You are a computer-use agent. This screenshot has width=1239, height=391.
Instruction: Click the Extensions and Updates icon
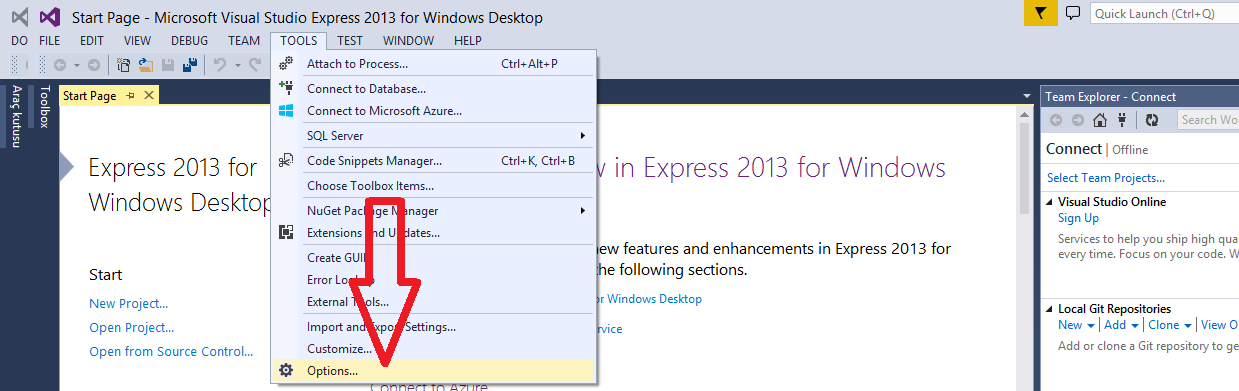coord(286,233)
